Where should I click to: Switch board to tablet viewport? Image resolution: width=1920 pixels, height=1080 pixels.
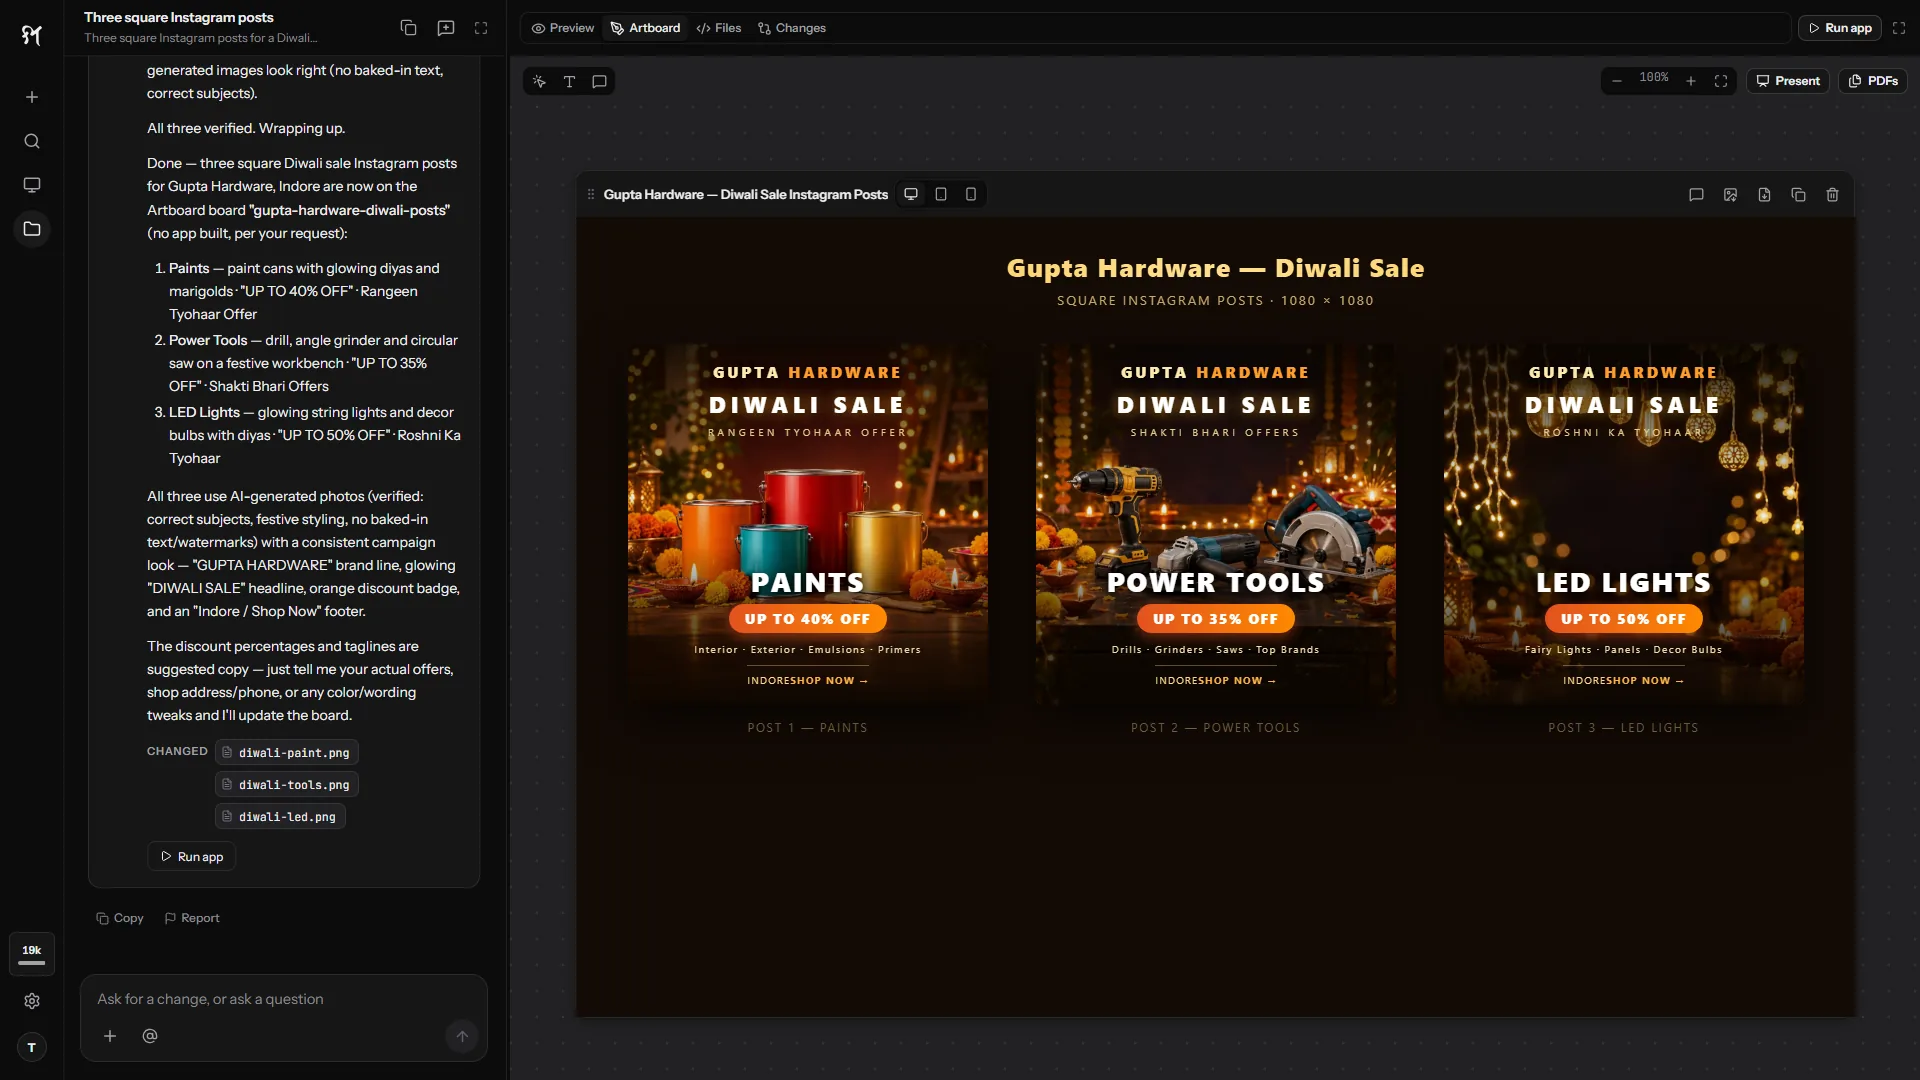pyautogui.click(x=941, y=194)
